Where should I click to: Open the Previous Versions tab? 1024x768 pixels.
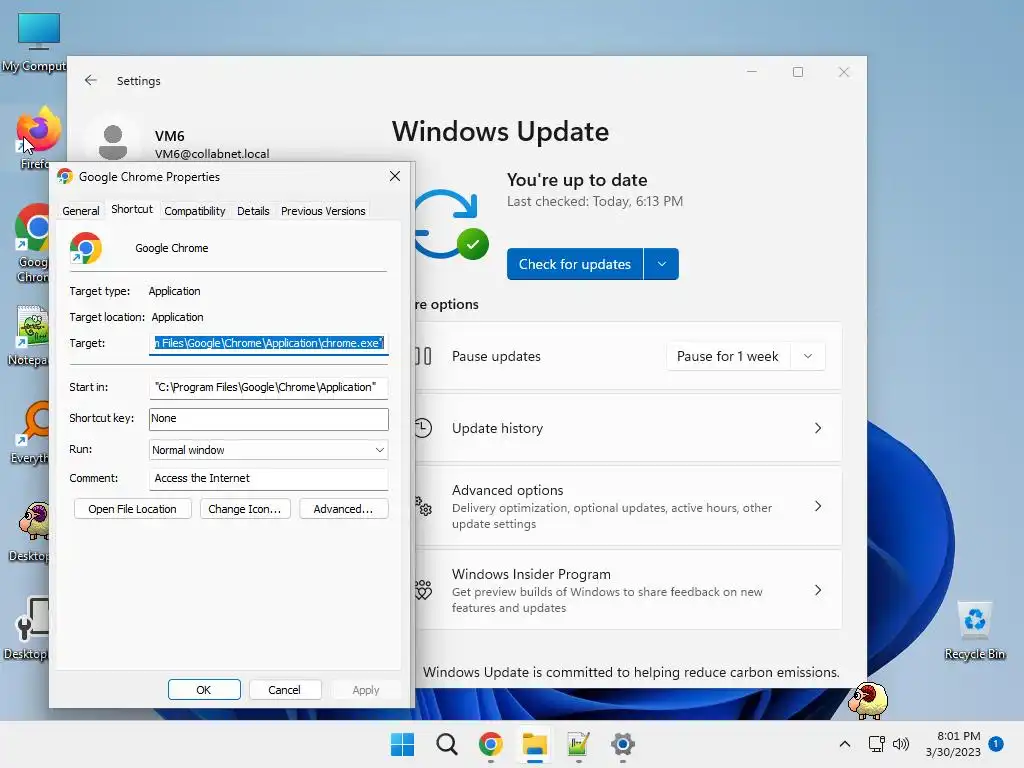coord(323,211)
